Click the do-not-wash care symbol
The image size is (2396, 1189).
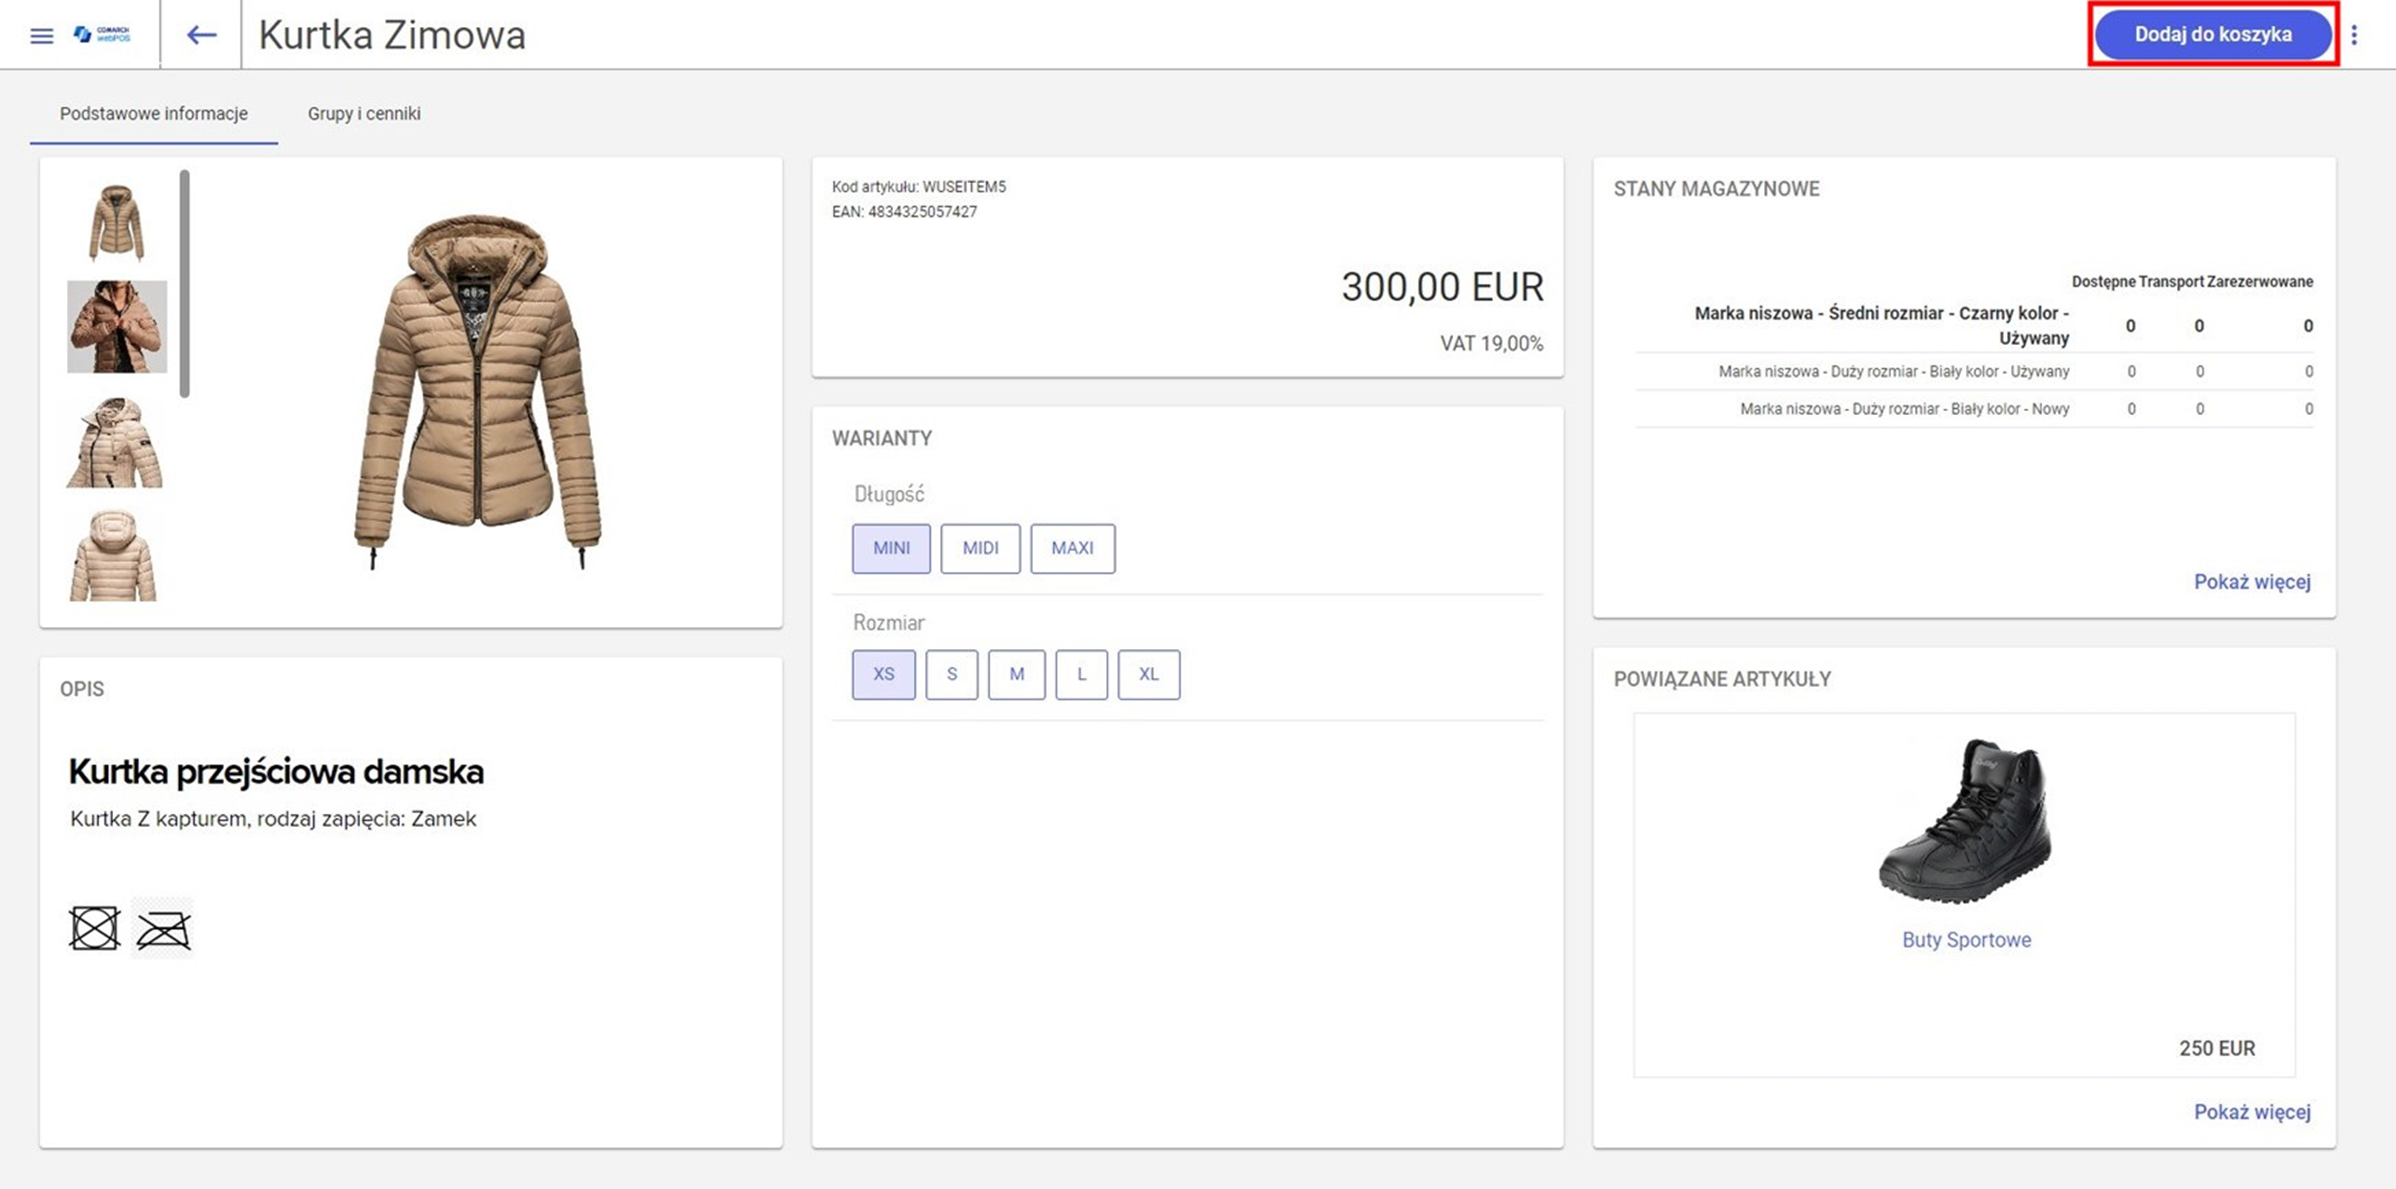pyautogui.click(x=94, y=928)
